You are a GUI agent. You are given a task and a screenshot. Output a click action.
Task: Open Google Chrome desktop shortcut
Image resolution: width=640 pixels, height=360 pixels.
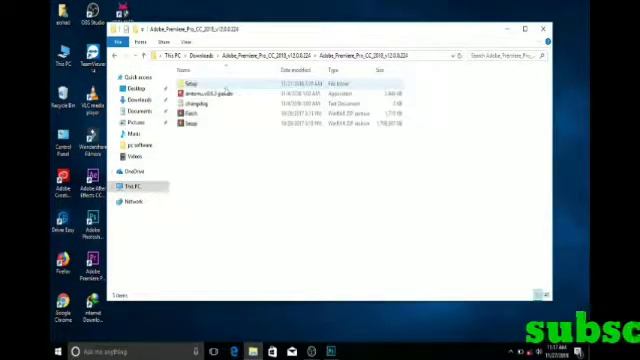63,308
